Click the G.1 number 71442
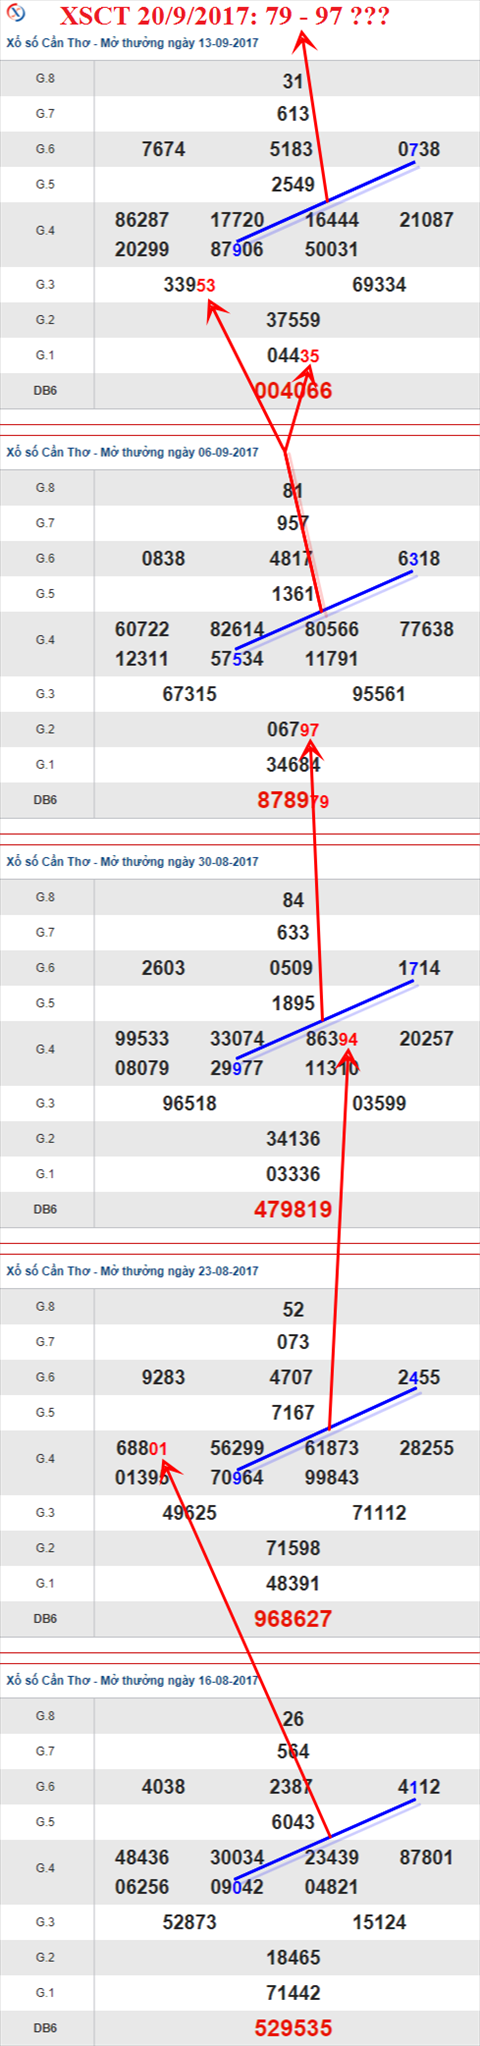Viewport: 480px width, 2046px height. pos(293,1993)
